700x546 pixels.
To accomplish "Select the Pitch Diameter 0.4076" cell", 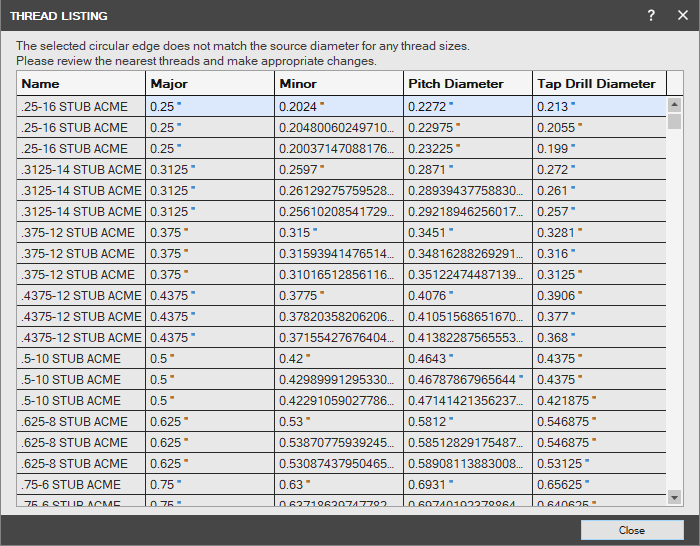I will 468,296.
